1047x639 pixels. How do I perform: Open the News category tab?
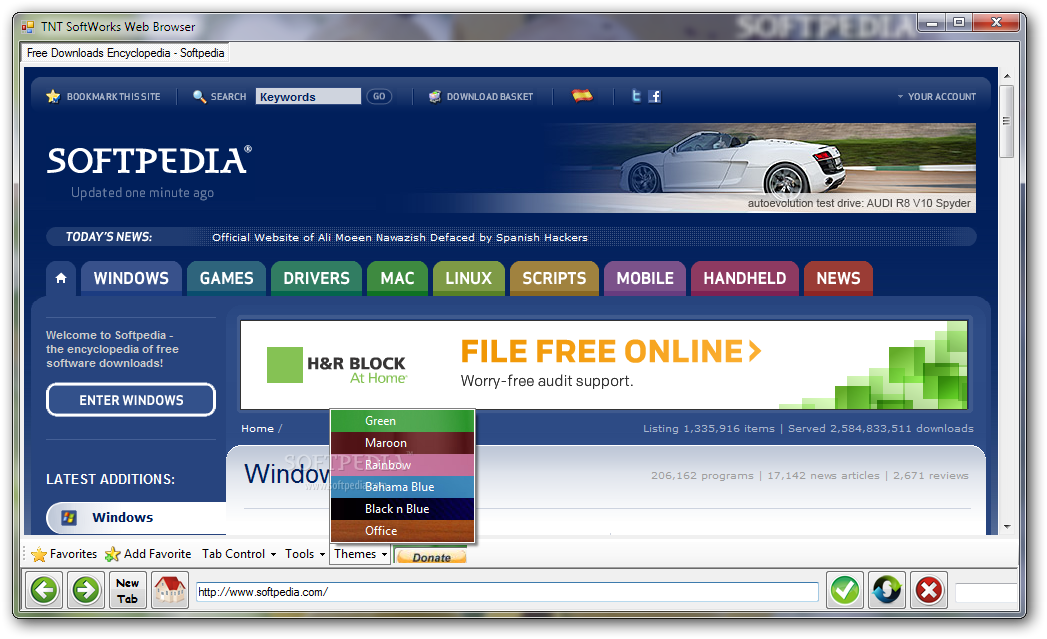(x=838, y=278)
